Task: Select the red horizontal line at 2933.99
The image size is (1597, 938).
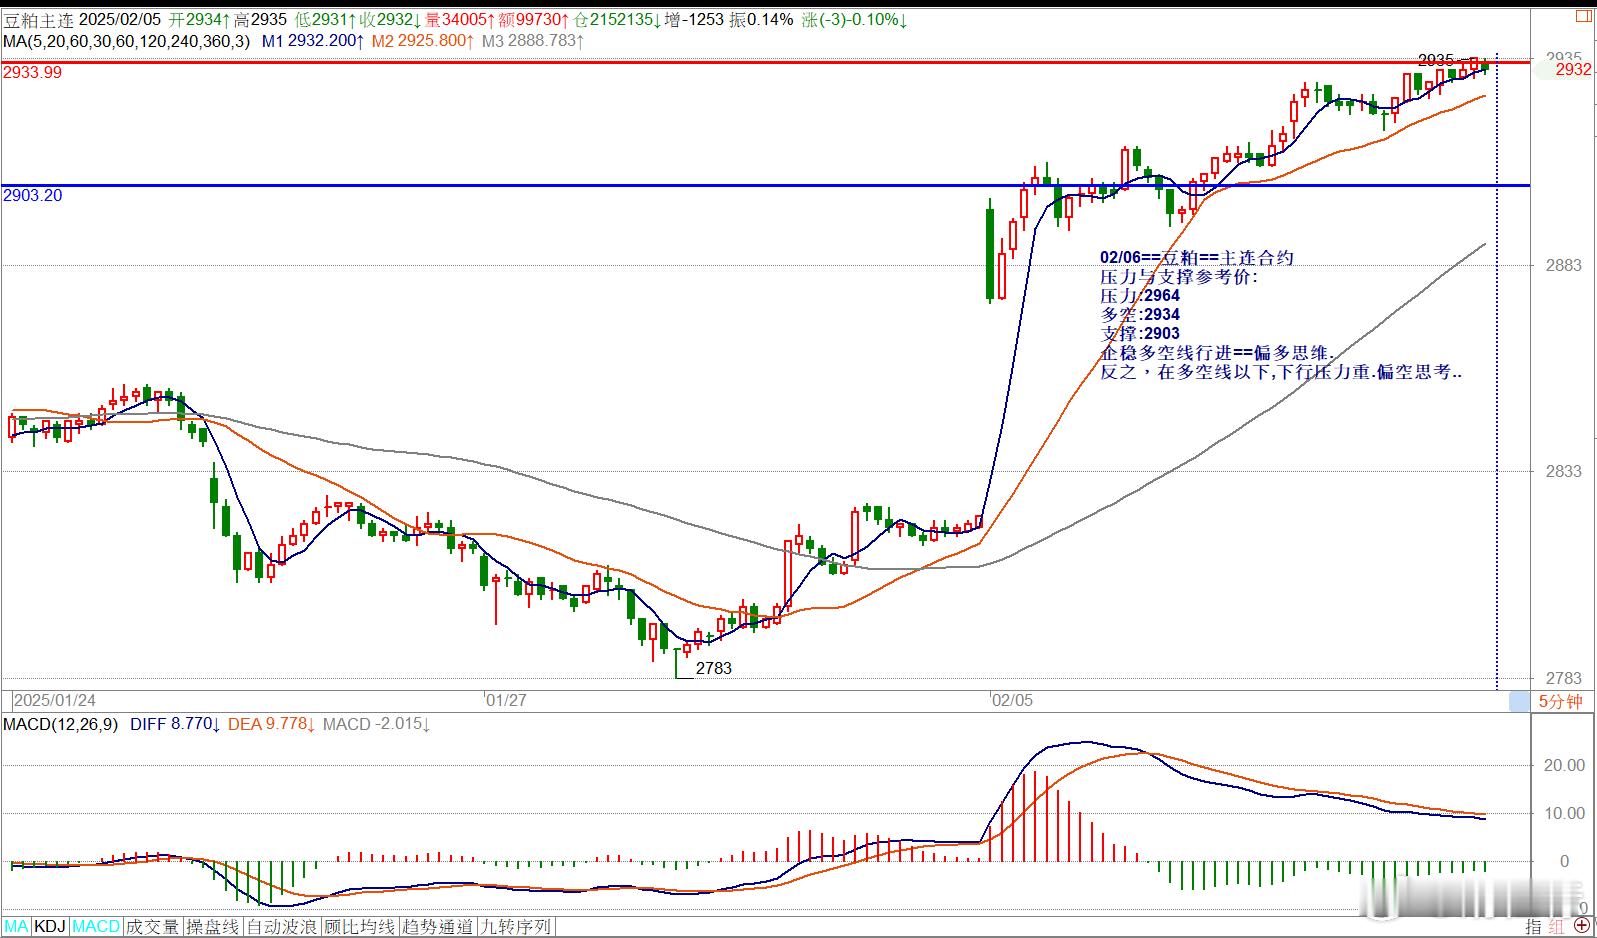Action: (x=765, y=62)
